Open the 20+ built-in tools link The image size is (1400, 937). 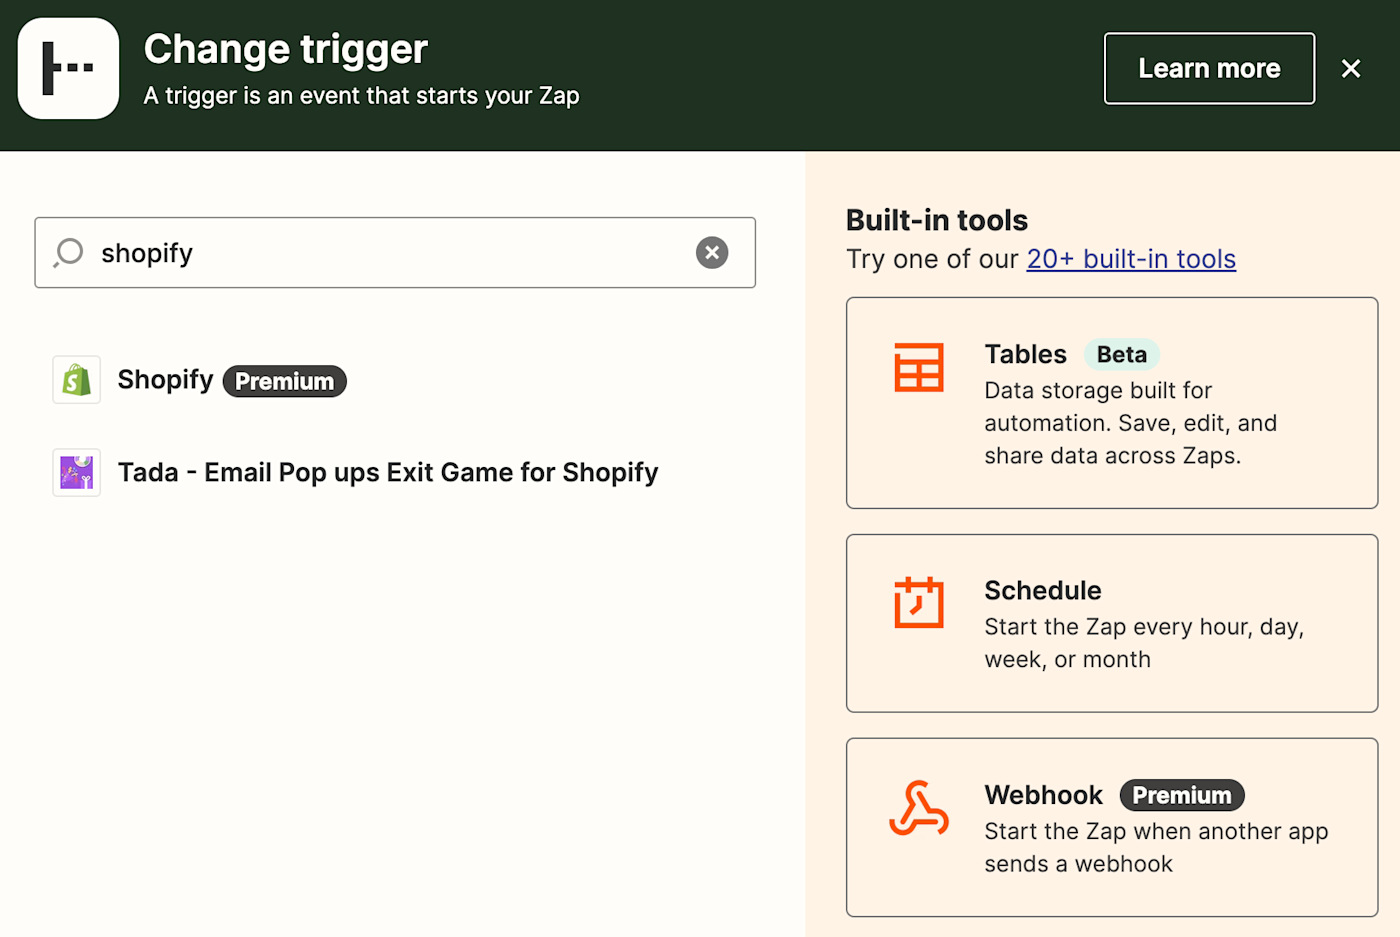(1131, 259)
